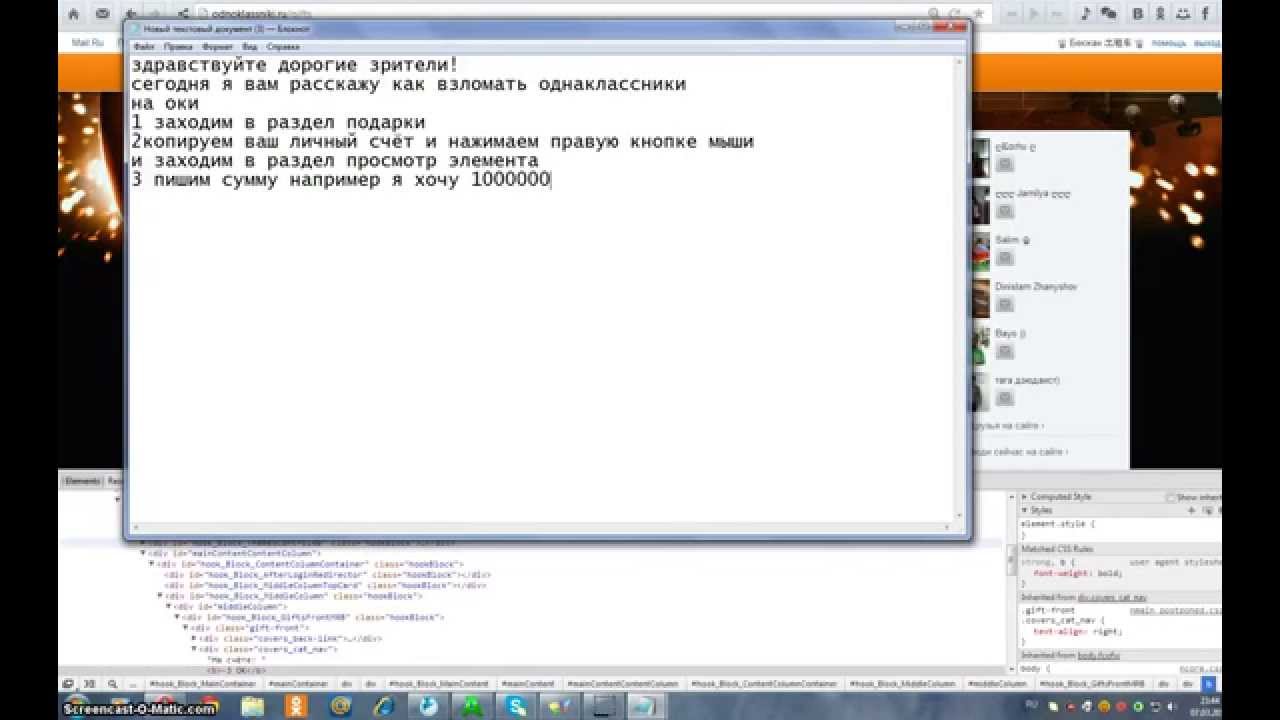This screenshot has height=720, width=1280.
Task: Collapse the hook_Block_ContentColumnContainer node
Action: click(x=151, y=564)
